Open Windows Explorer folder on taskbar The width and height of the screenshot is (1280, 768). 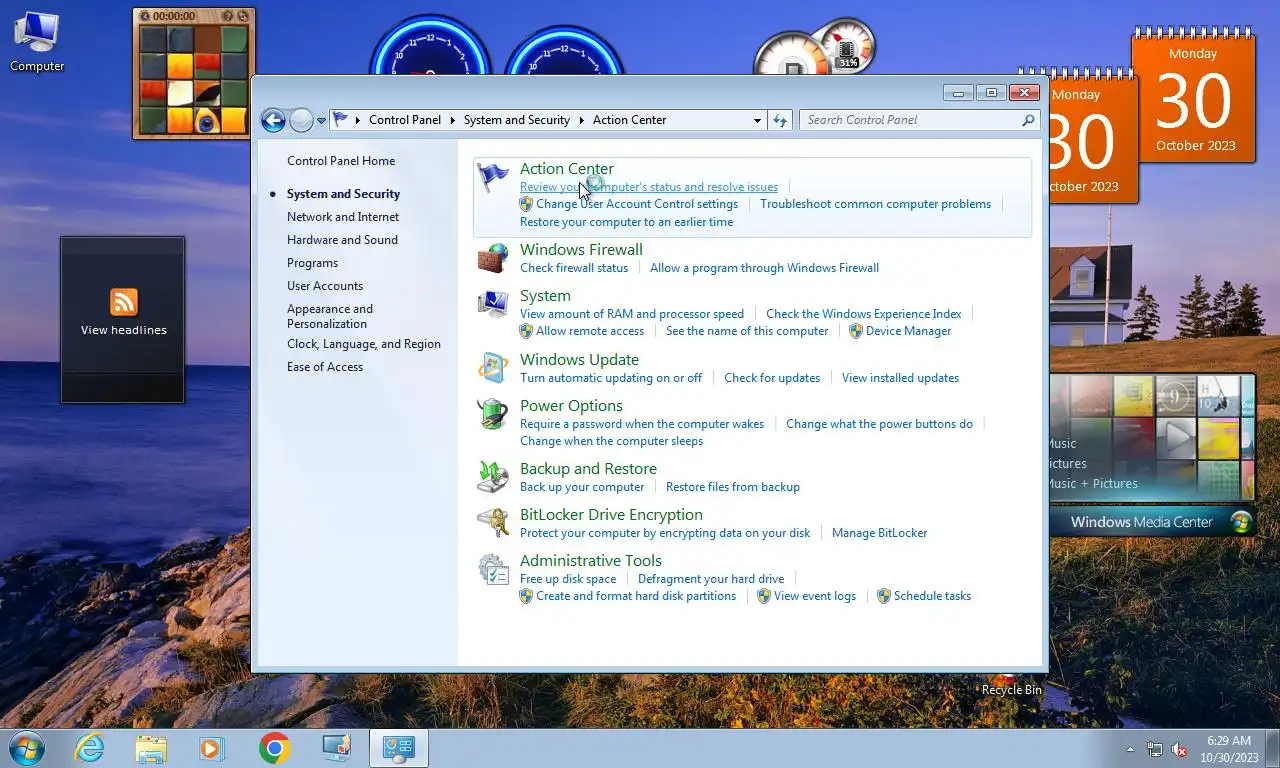pyautogui.click(x=151, y=748)
